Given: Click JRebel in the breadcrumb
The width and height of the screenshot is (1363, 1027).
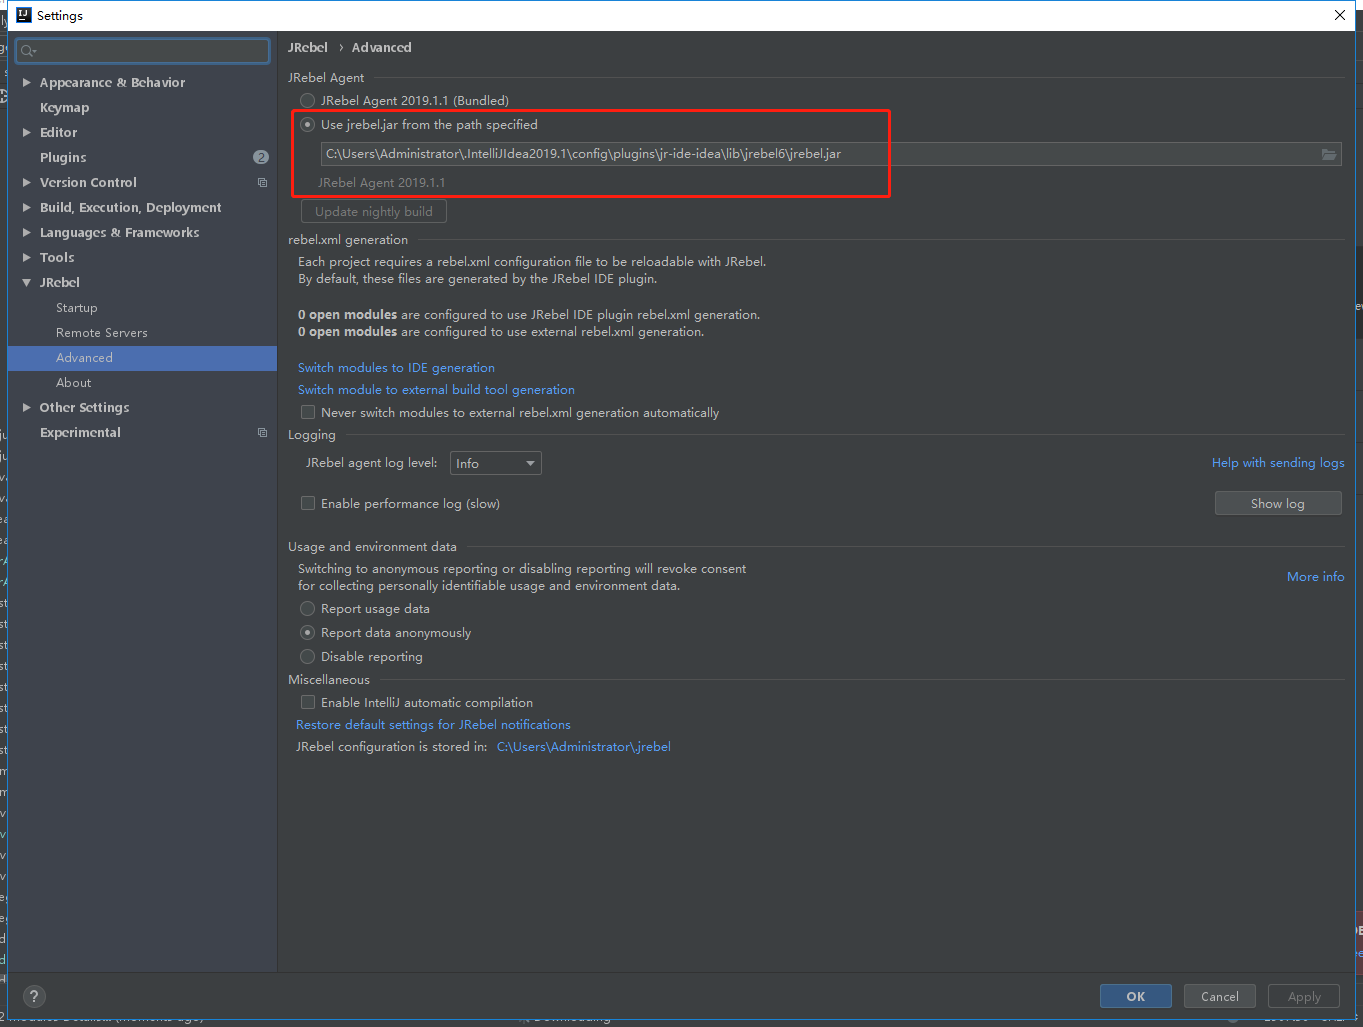Looking at the screenshot, I should pyautogui.click(x=308, y=47).
